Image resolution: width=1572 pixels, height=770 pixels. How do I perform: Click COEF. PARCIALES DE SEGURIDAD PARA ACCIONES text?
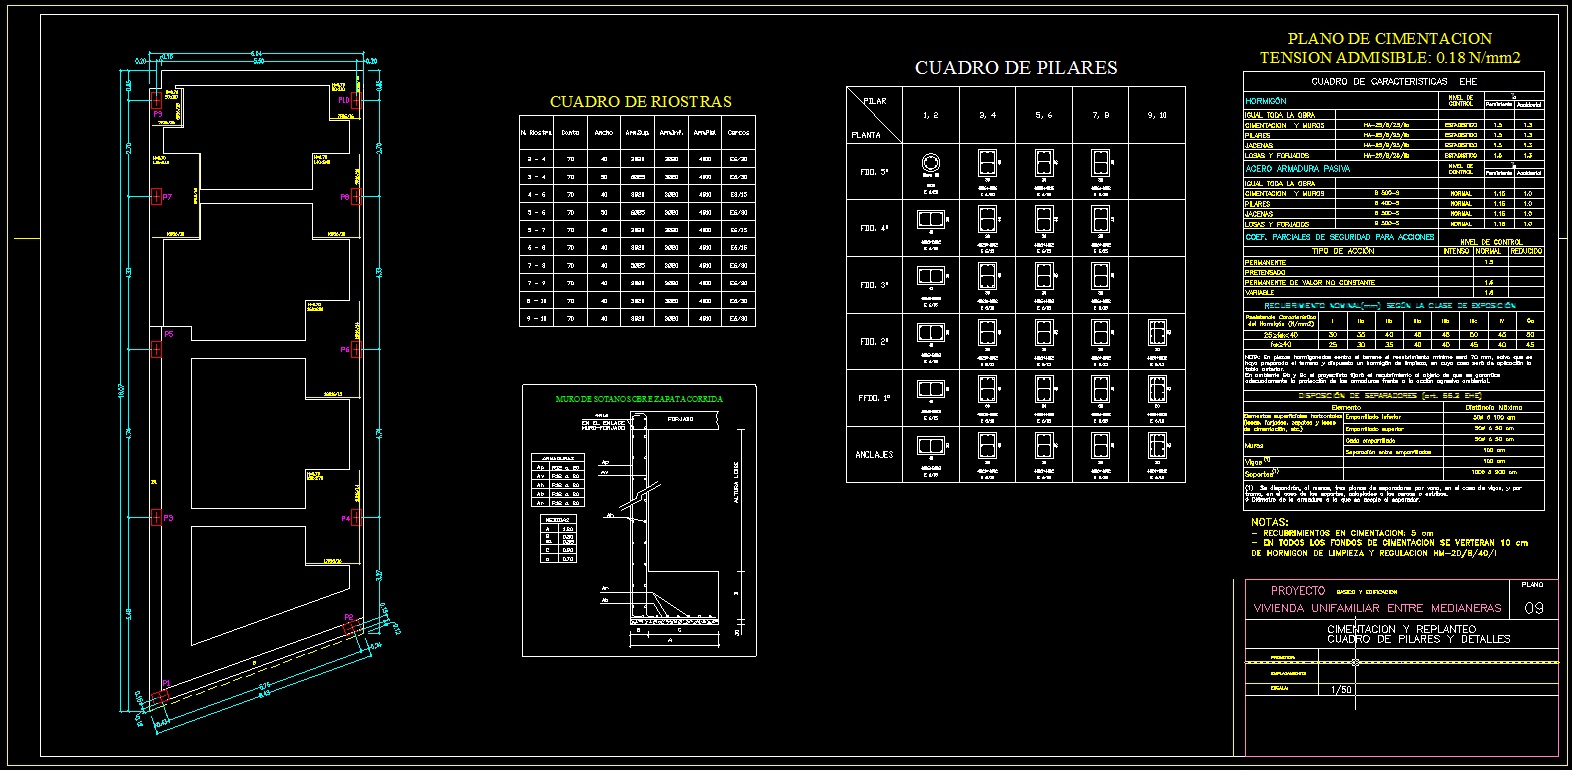click(x=1339, y=237)
